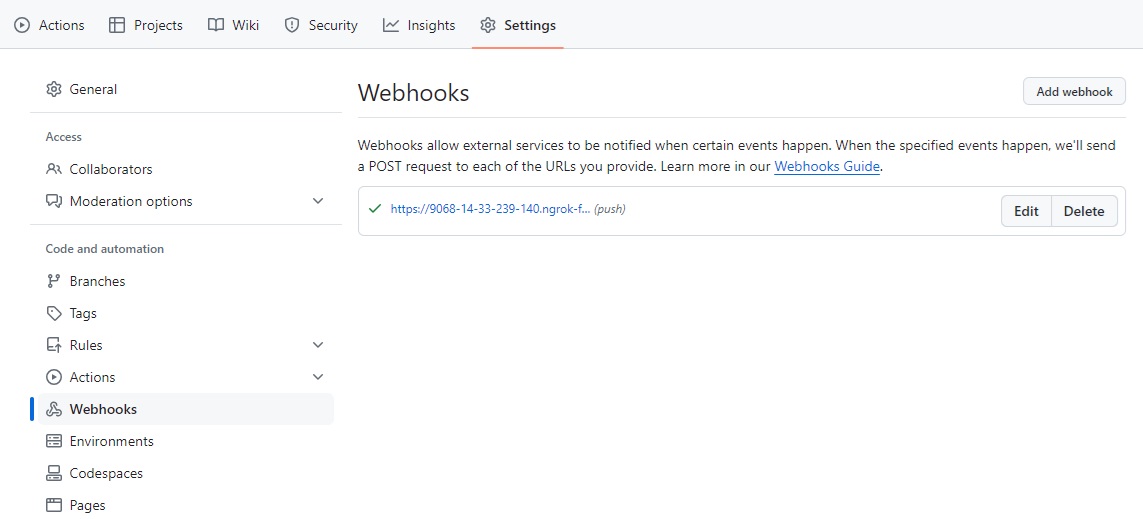Image resolution: width=1143 pixels, height=519 pixels.
Task: Click the Moderation options comment icon
Action: 54,201
